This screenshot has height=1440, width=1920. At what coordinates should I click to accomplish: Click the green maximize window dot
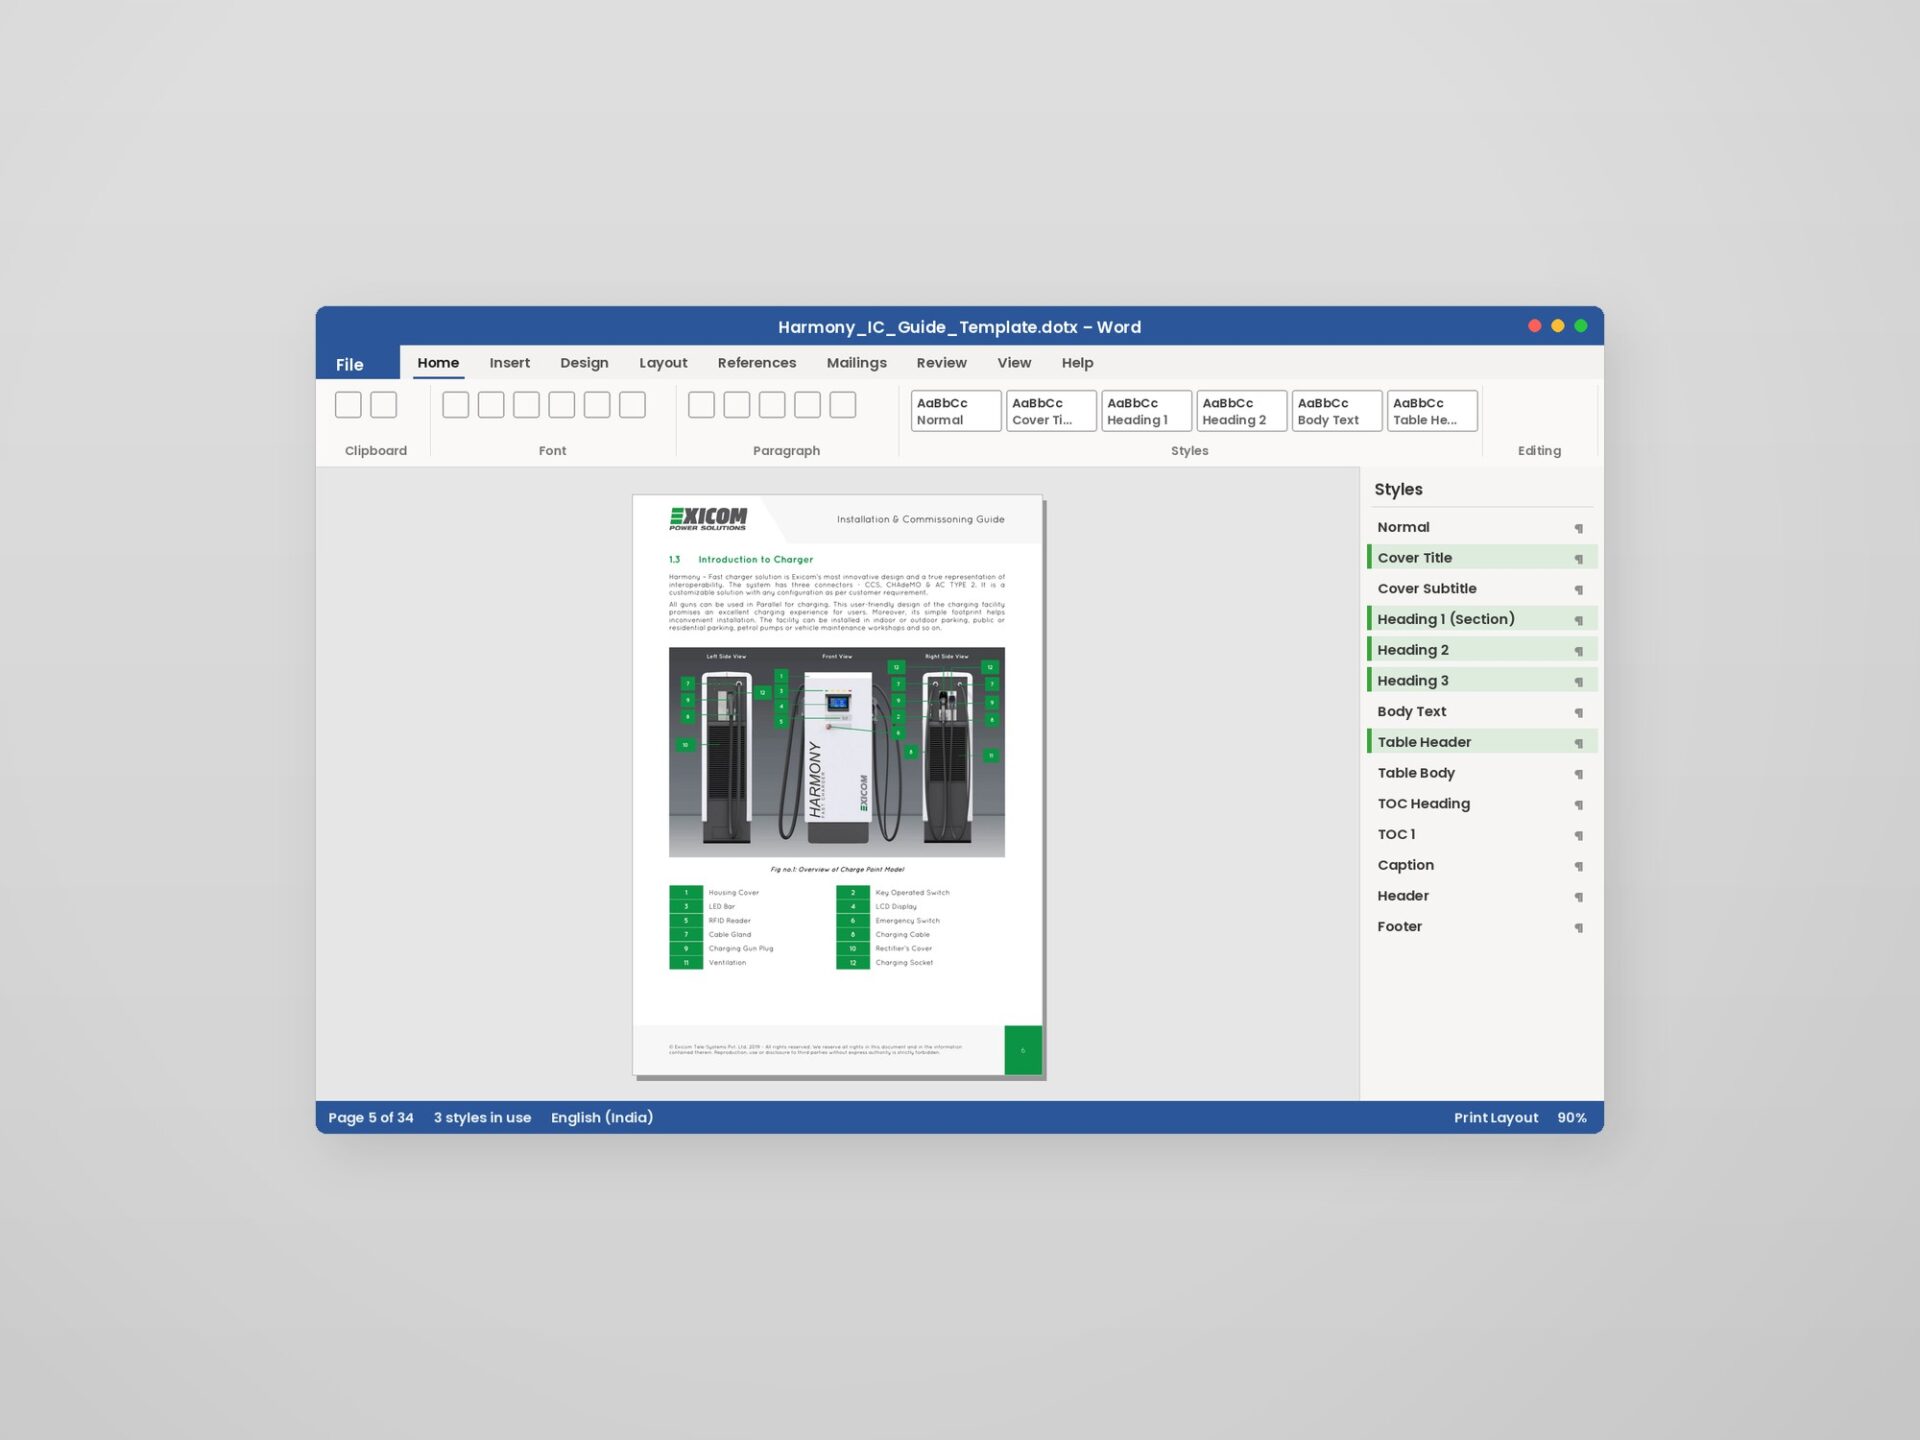(x=1581, y=326)
